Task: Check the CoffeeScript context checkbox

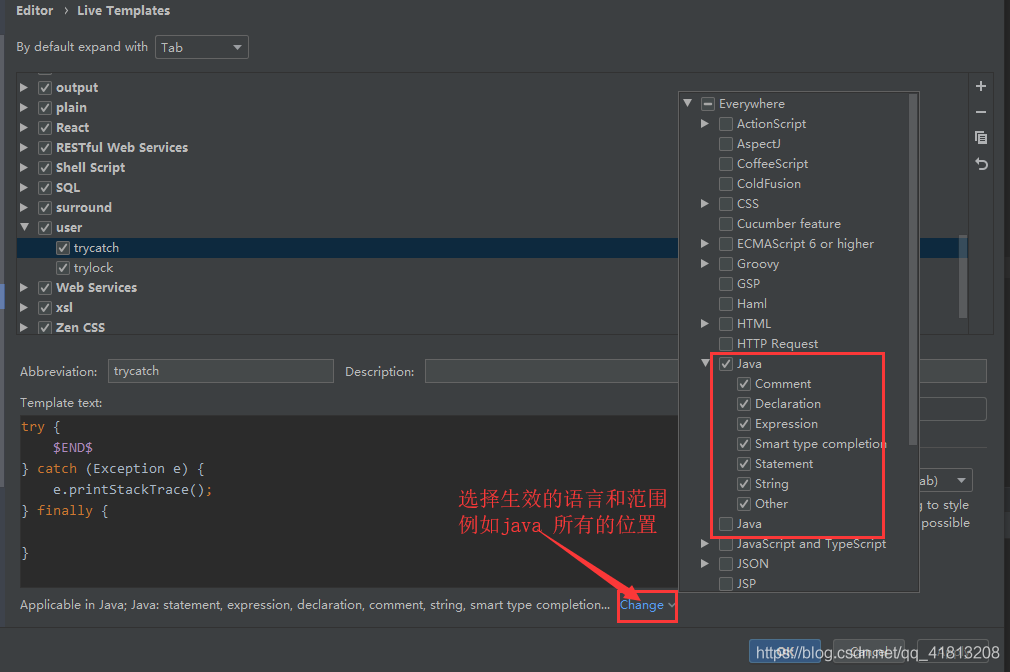Action: point(726,164)
